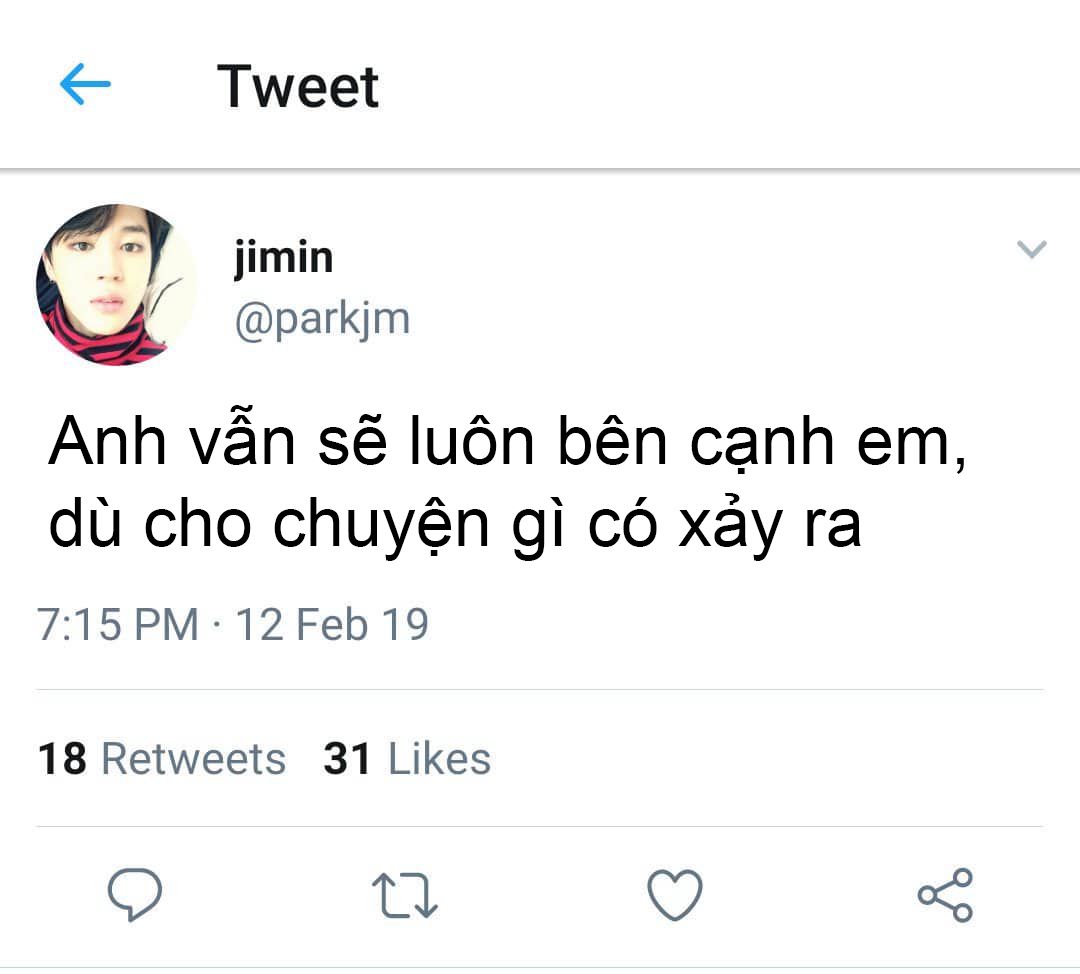1080x974 pixels.
Task: Click the line "dù cho chuyện gì có xảy ra"
Action: click(455, 525)
